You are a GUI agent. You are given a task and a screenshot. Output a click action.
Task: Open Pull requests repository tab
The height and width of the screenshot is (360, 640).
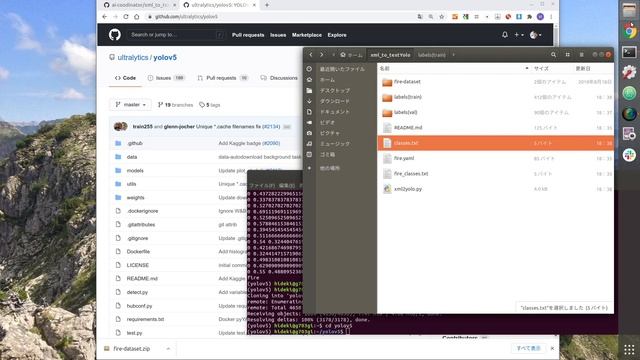[x=223, y=78]
